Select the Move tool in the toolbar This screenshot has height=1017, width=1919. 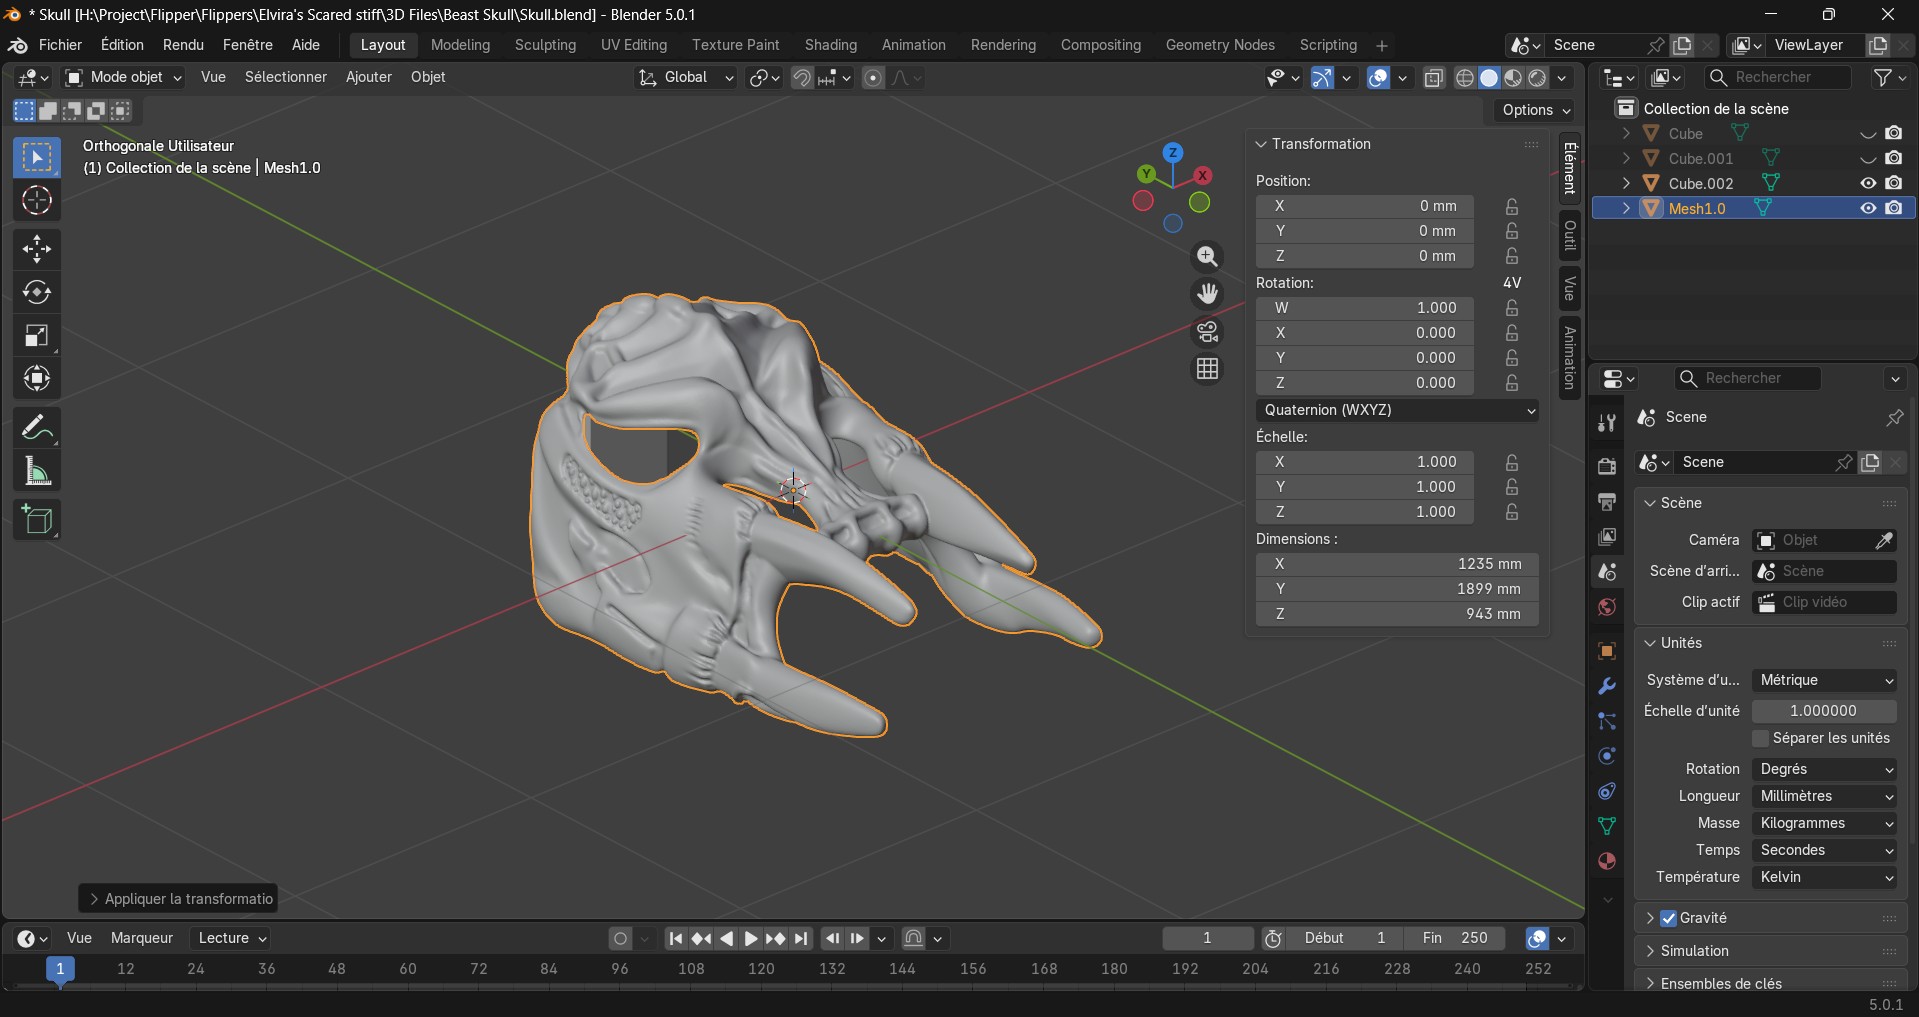(37, 248)
